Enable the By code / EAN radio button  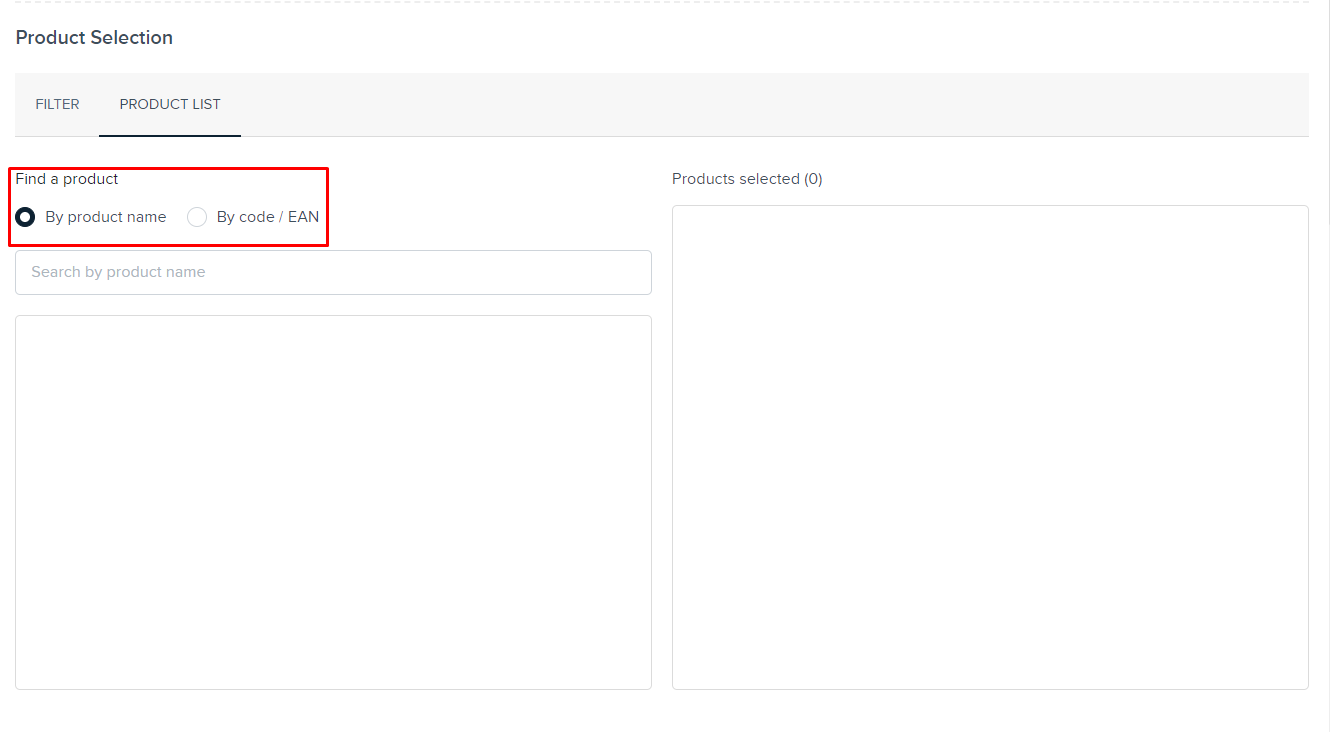coord(197,217)
